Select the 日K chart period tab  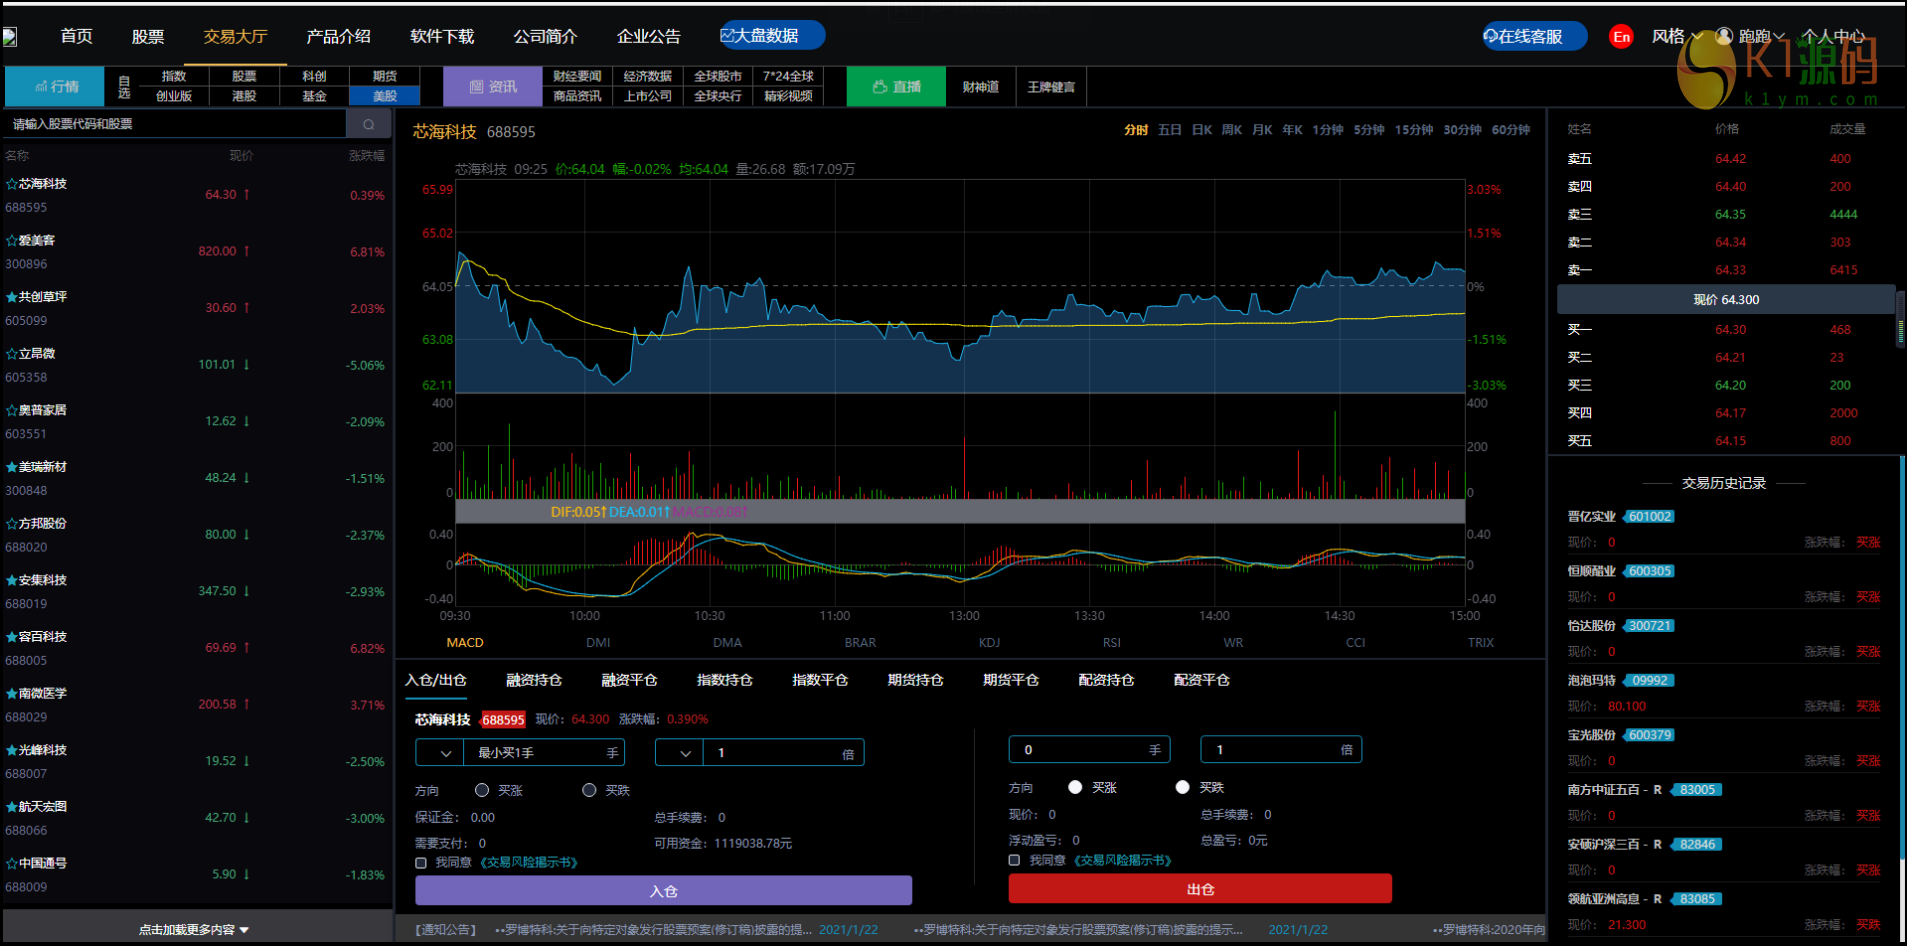[x=1201, y=130]
